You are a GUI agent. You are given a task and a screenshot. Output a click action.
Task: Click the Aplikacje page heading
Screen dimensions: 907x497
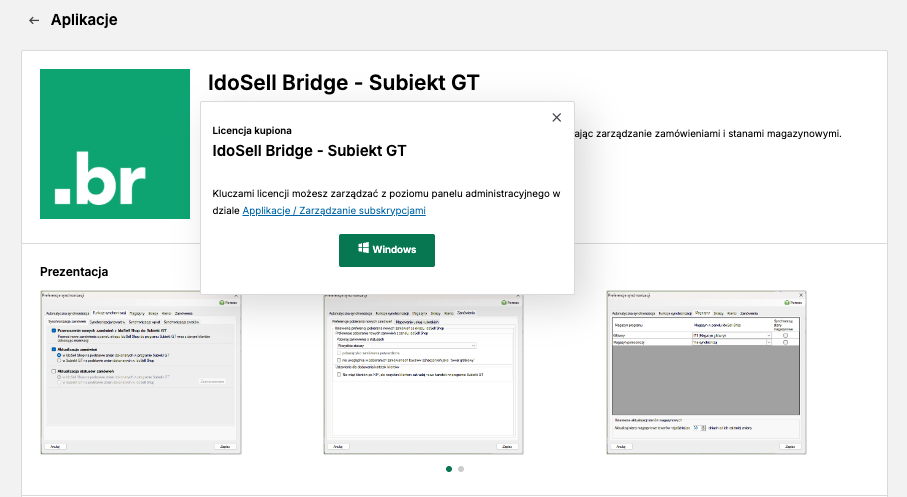[x=84, y=20]
